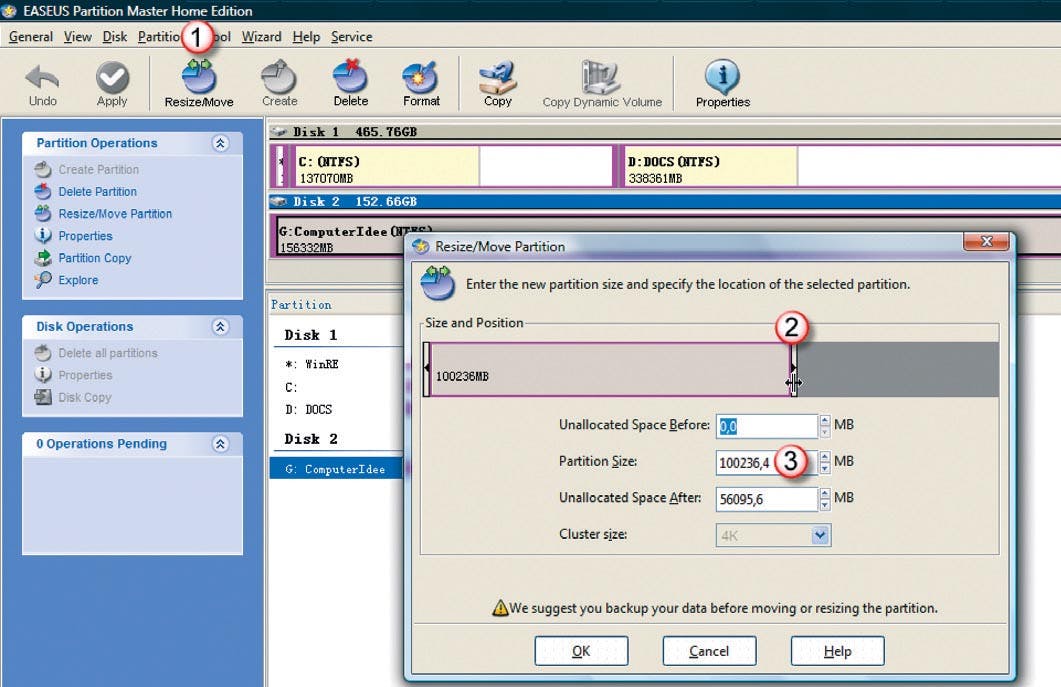Open the Help menu

(x=306, y=37)
